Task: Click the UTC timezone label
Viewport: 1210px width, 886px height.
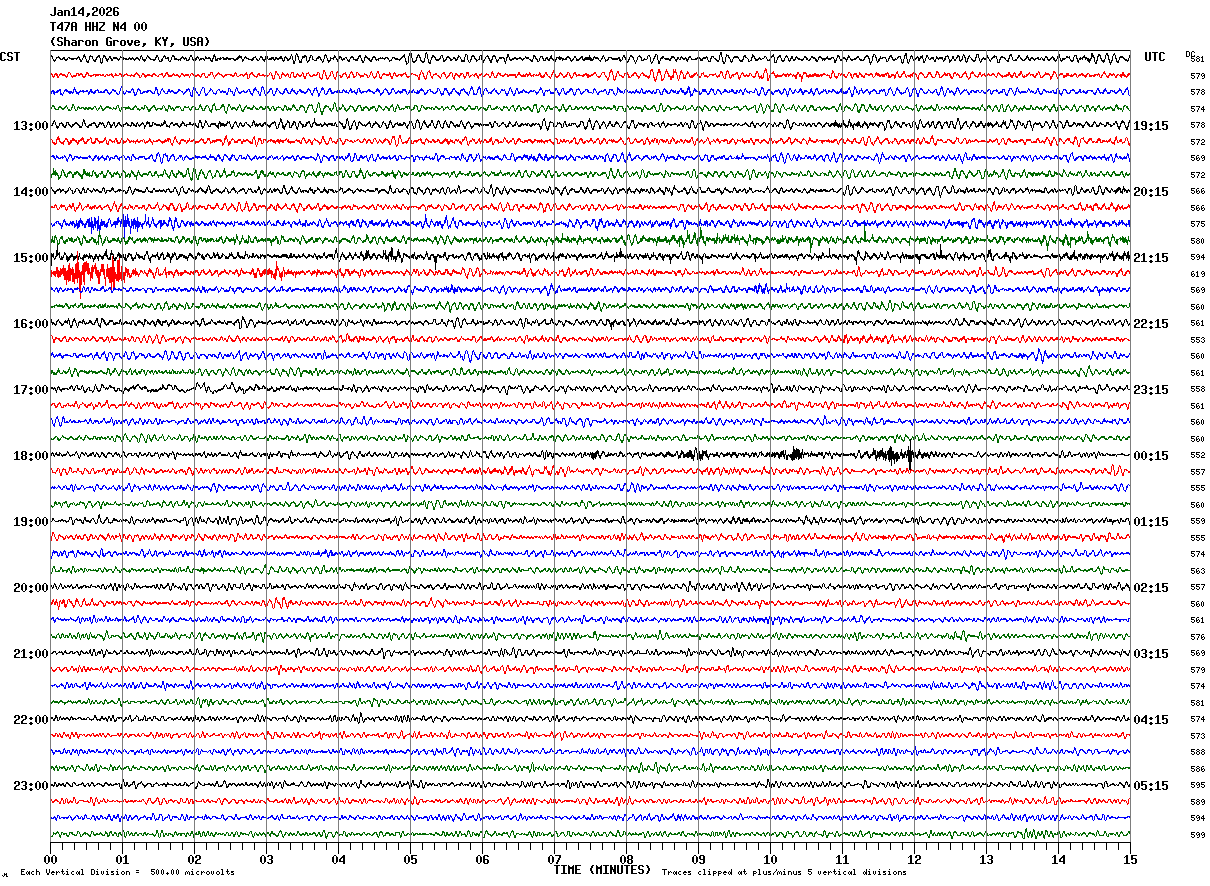Action: (x=1155, y=57)
